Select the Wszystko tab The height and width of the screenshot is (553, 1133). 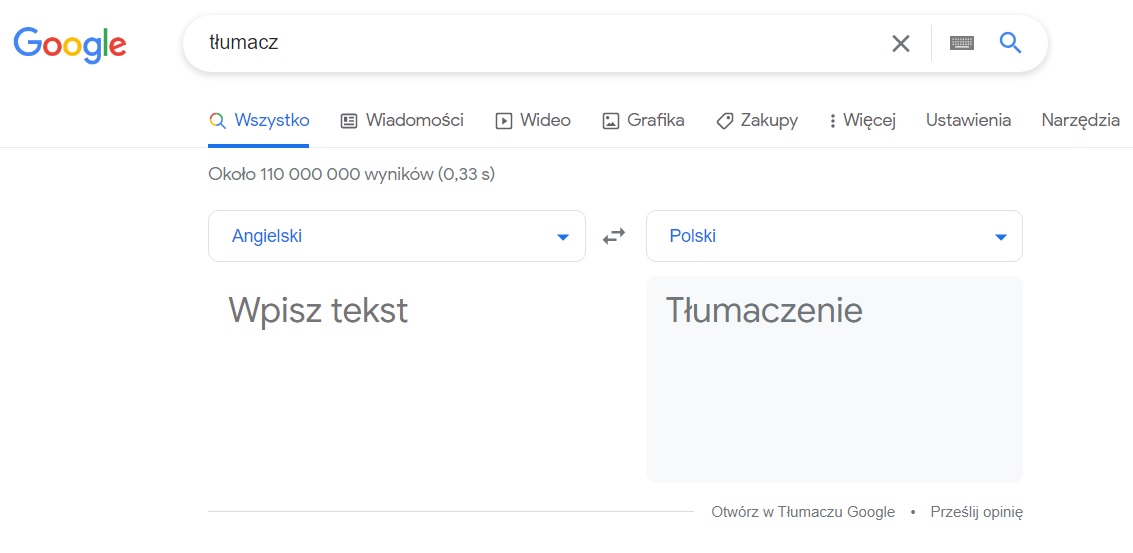click(x=259, y=121)
